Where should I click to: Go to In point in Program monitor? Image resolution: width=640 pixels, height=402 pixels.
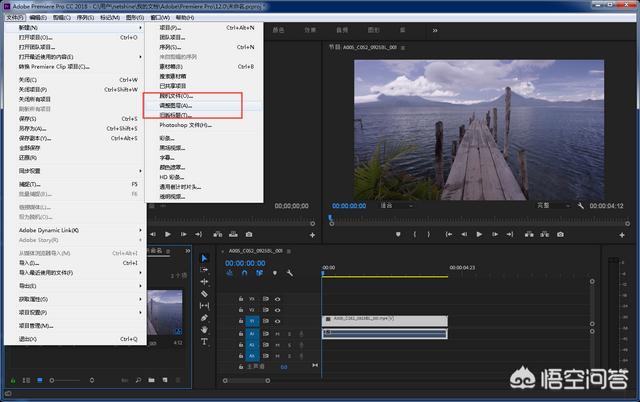(x=449, y=234)
